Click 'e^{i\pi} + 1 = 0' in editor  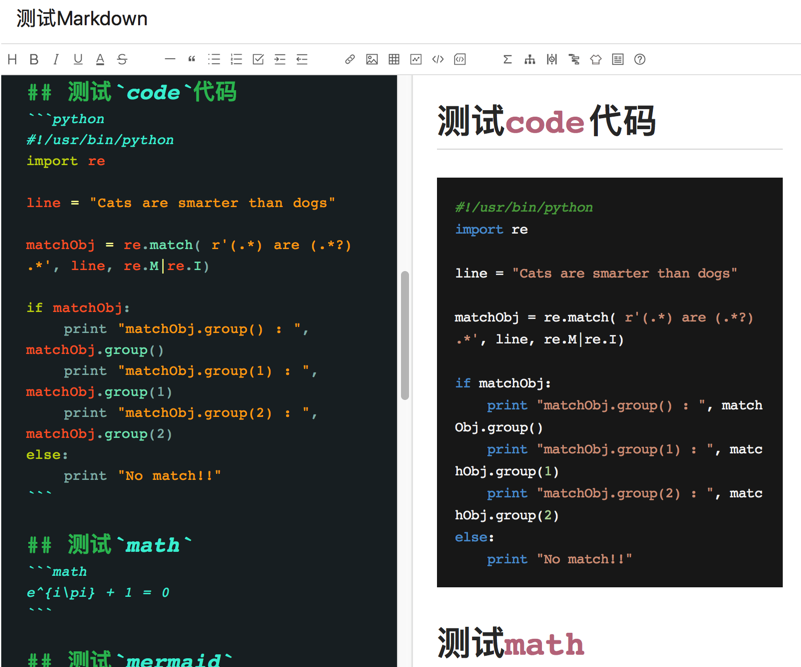[98, 592]
